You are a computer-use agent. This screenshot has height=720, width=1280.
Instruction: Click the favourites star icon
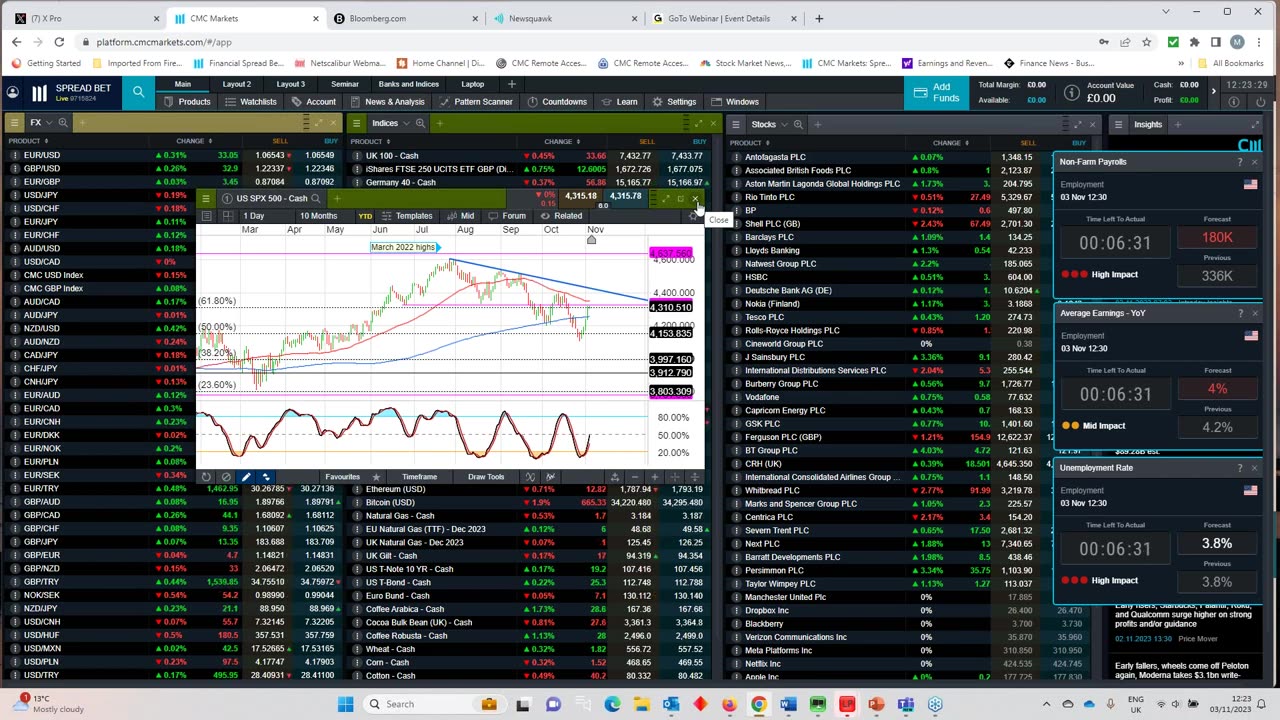(376, 477)
